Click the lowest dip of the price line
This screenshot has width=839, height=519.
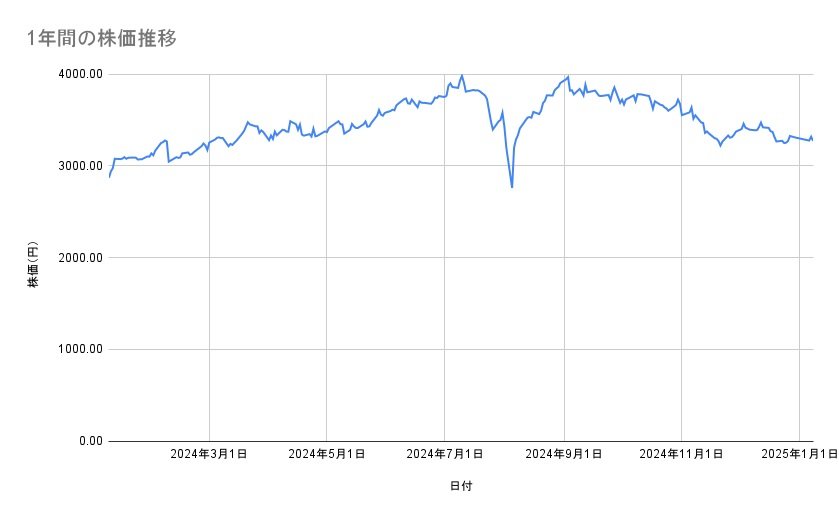click(x=512, y=187)
